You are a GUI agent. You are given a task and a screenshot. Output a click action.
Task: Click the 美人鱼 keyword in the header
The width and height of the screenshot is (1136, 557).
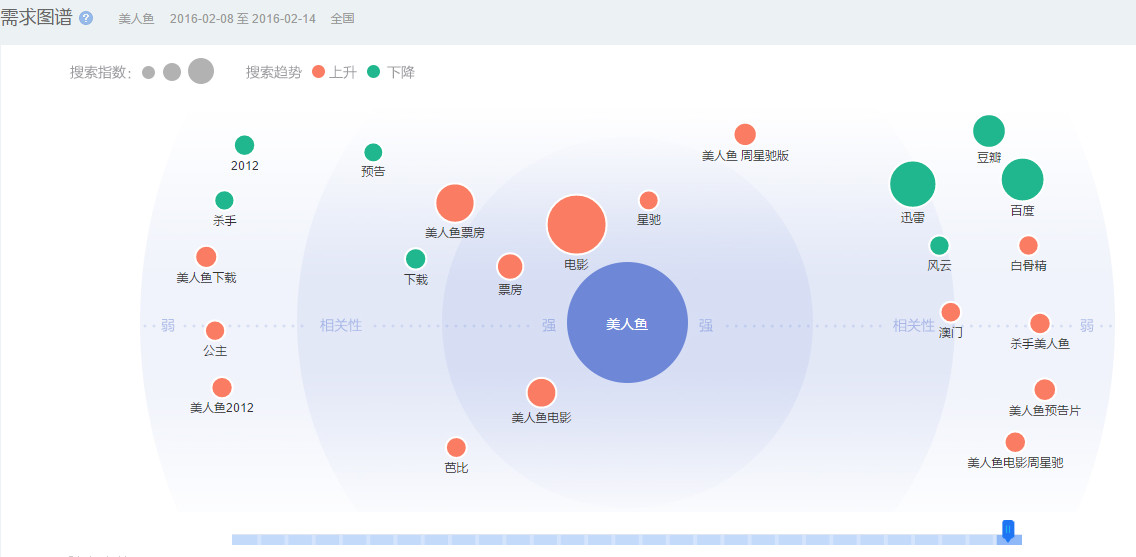click(136, 19)
